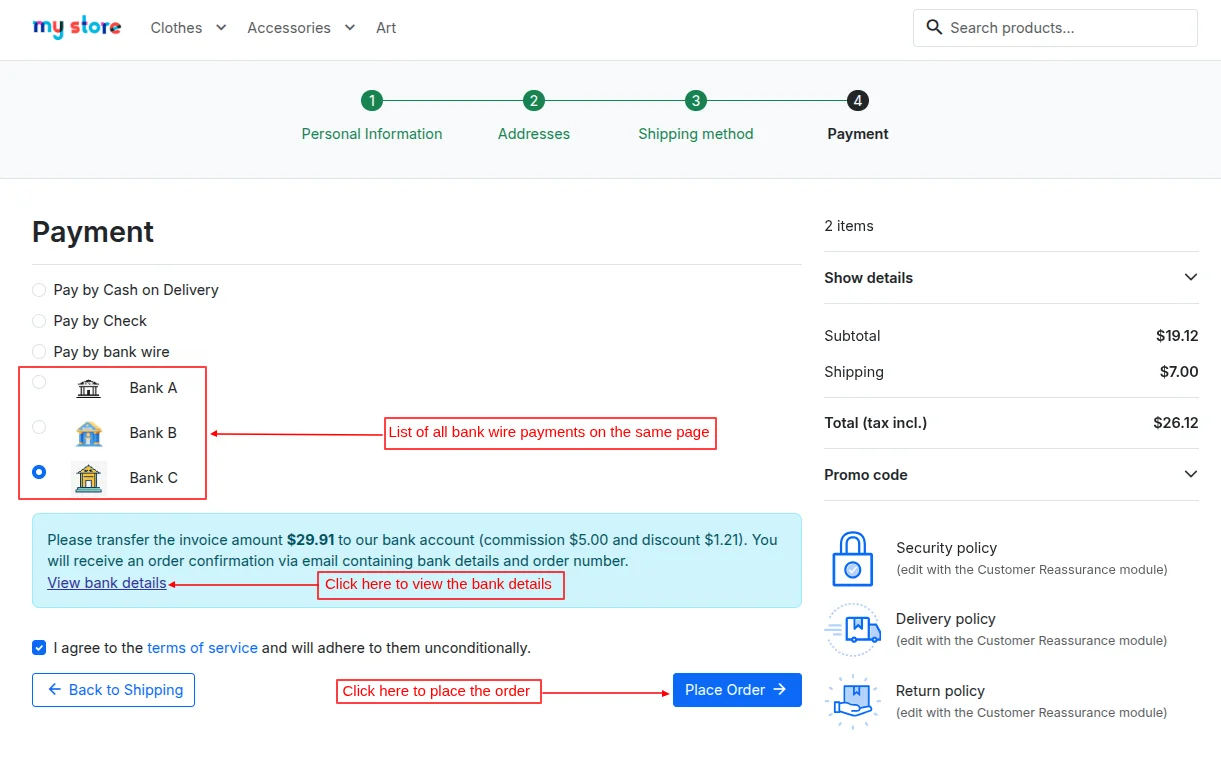
Task: Click the $7.00 shipping value
Action: click(1179, 372)
